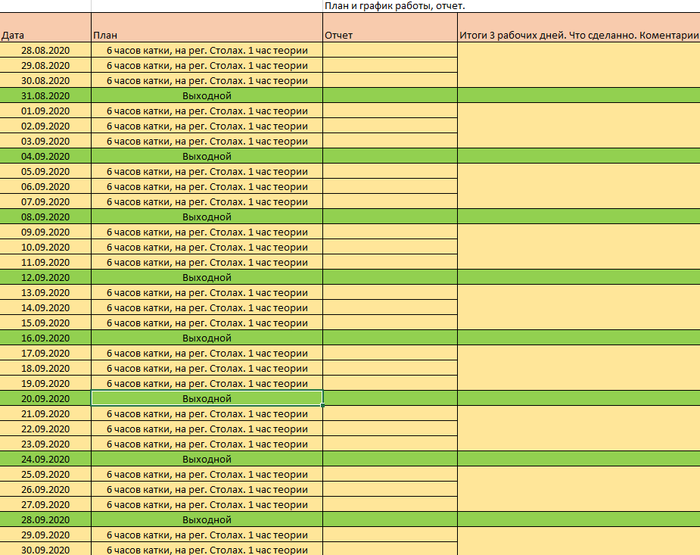Screen dimensions: 700x555
Task: Click 'Выходной' cell in the 16.09.2020 row
Action: 207,338
